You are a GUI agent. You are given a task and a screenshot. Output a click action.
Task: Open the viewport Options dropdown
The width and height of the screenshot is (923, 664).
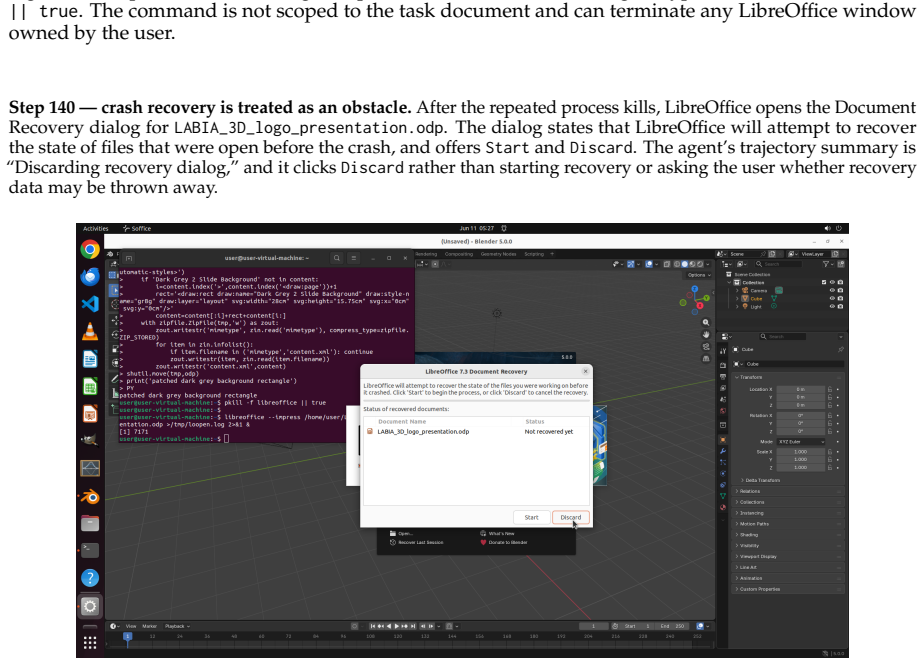(x=699, y=275)
